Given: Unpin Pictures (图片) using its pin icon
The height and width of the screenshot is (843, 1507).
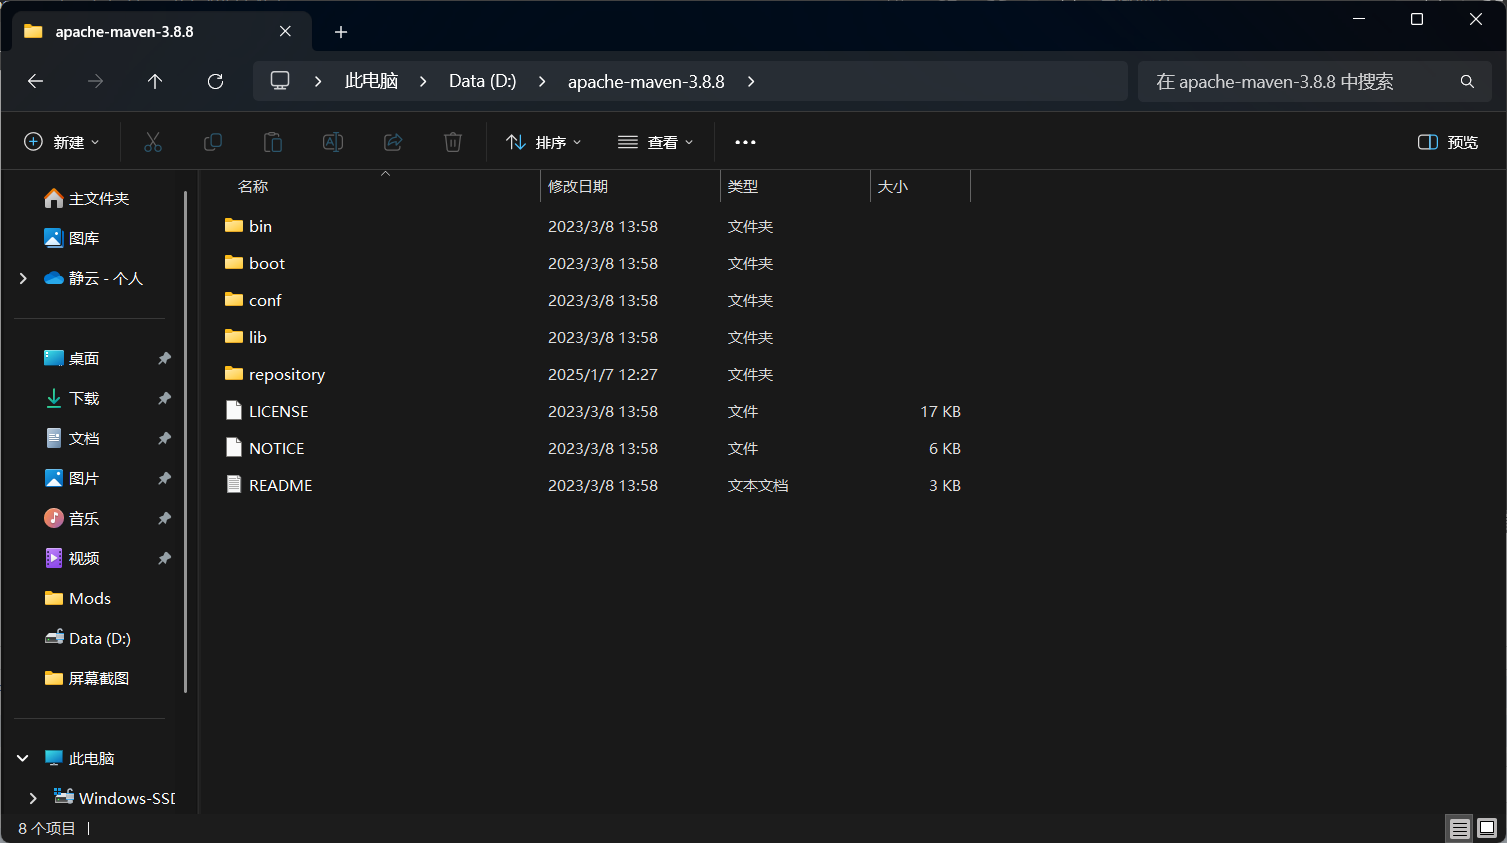Looking at the screenshot, I should tap(164, 478).
